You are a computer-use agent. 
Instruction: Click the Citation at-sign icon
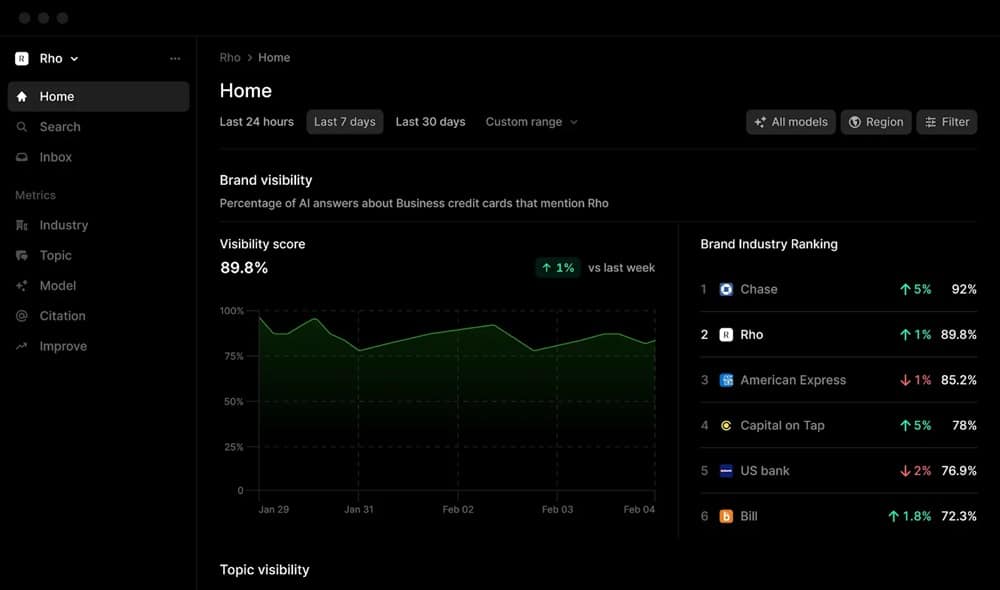click(x=22, y=316)
